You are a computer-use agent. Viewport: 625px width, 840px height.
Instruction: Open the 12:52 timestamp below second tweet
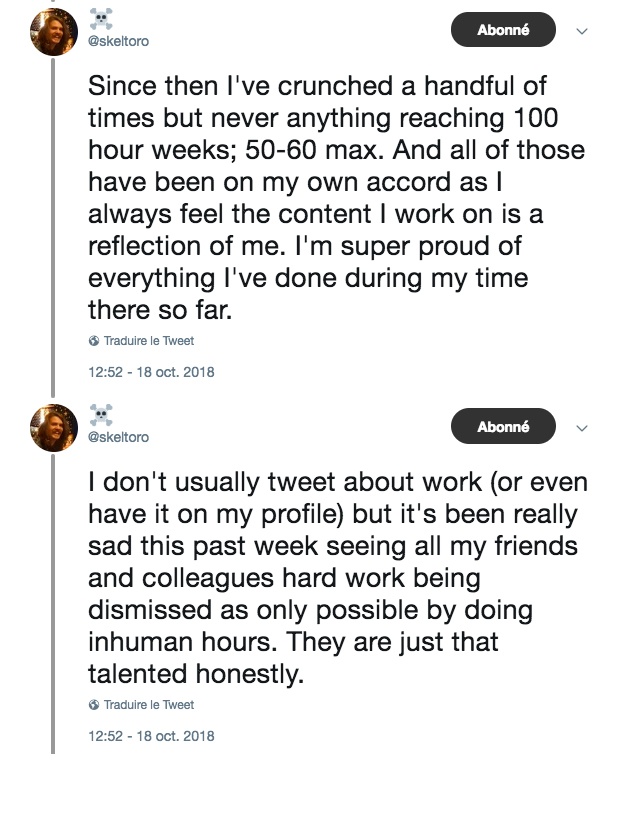tap(151, 736)
